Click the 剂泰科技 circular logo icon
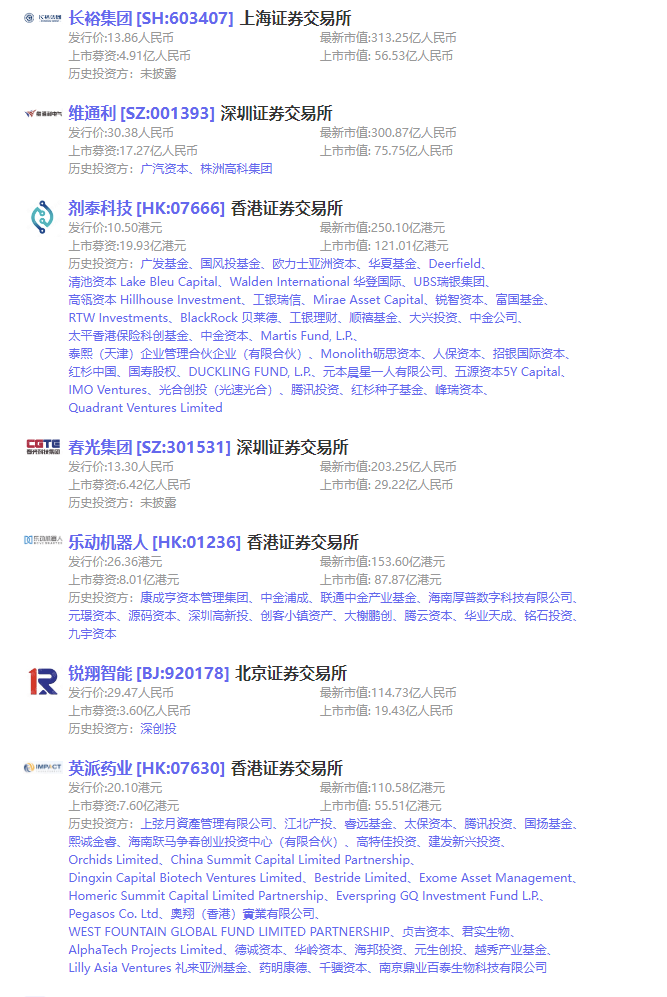The image size is (667, 997). (43, 217)
